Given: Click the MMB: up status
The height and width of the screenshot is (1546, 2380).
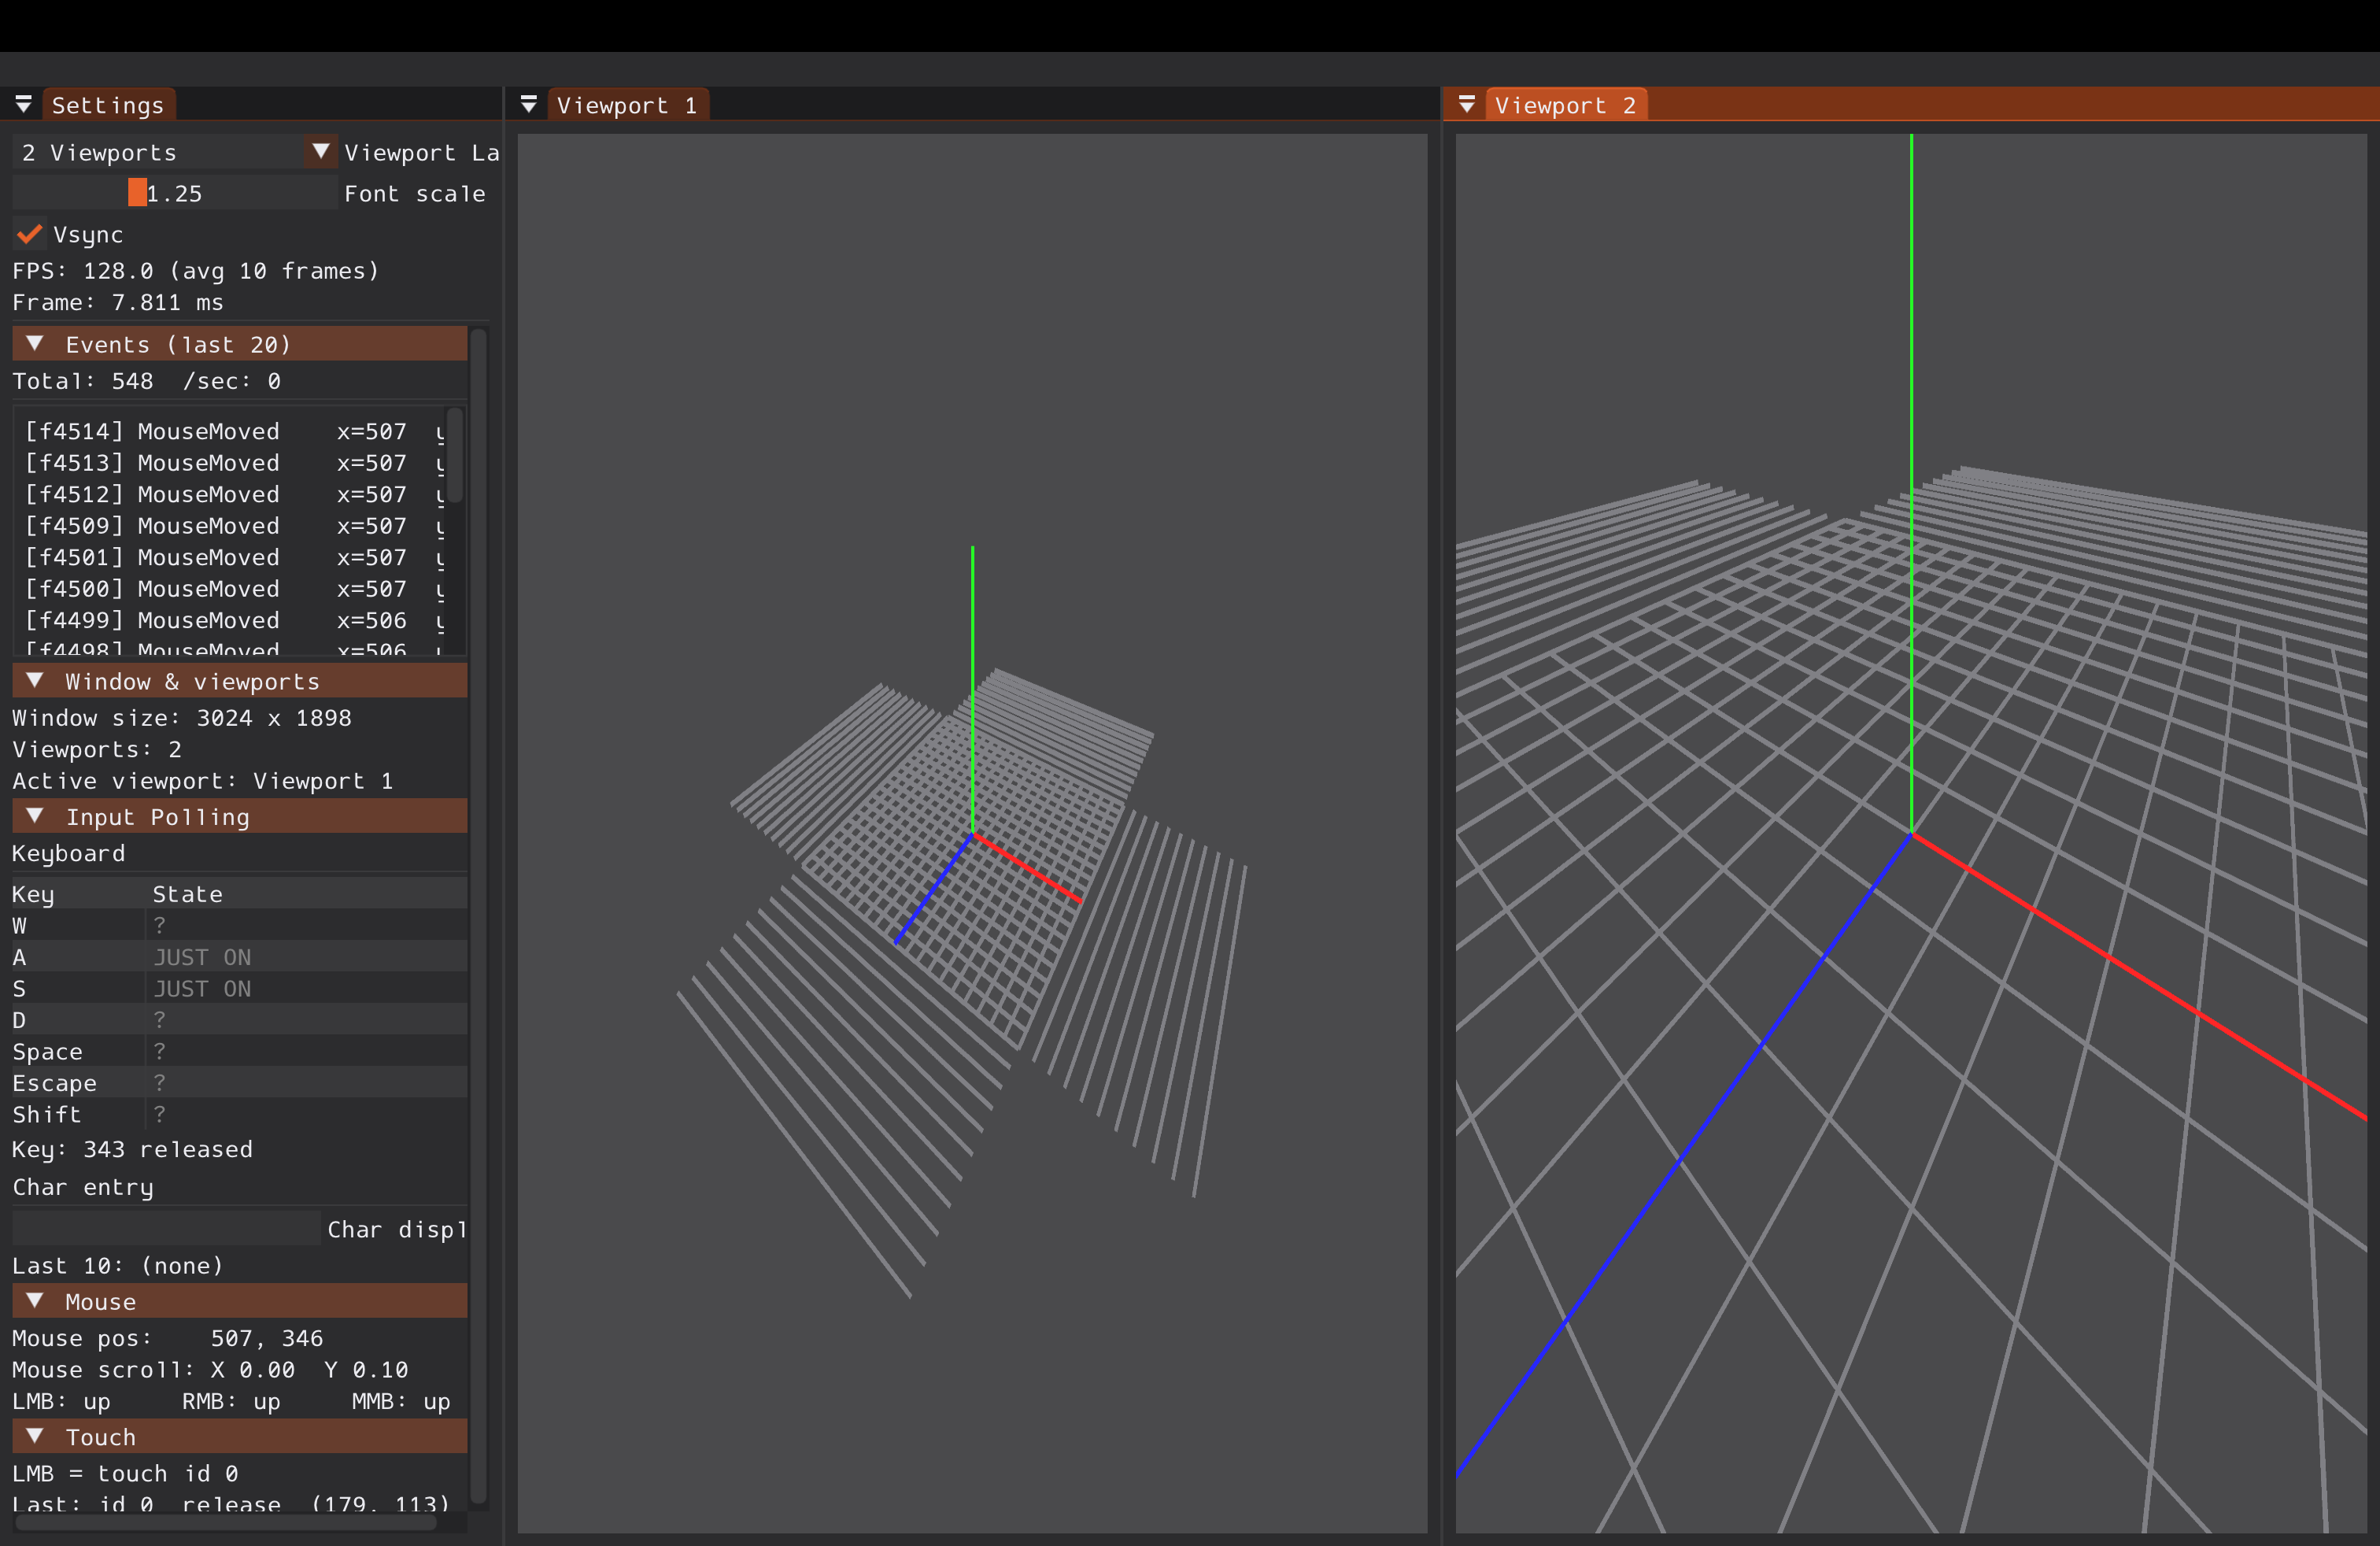Looking at the screenshot, I should click(x=401, y=1401).
